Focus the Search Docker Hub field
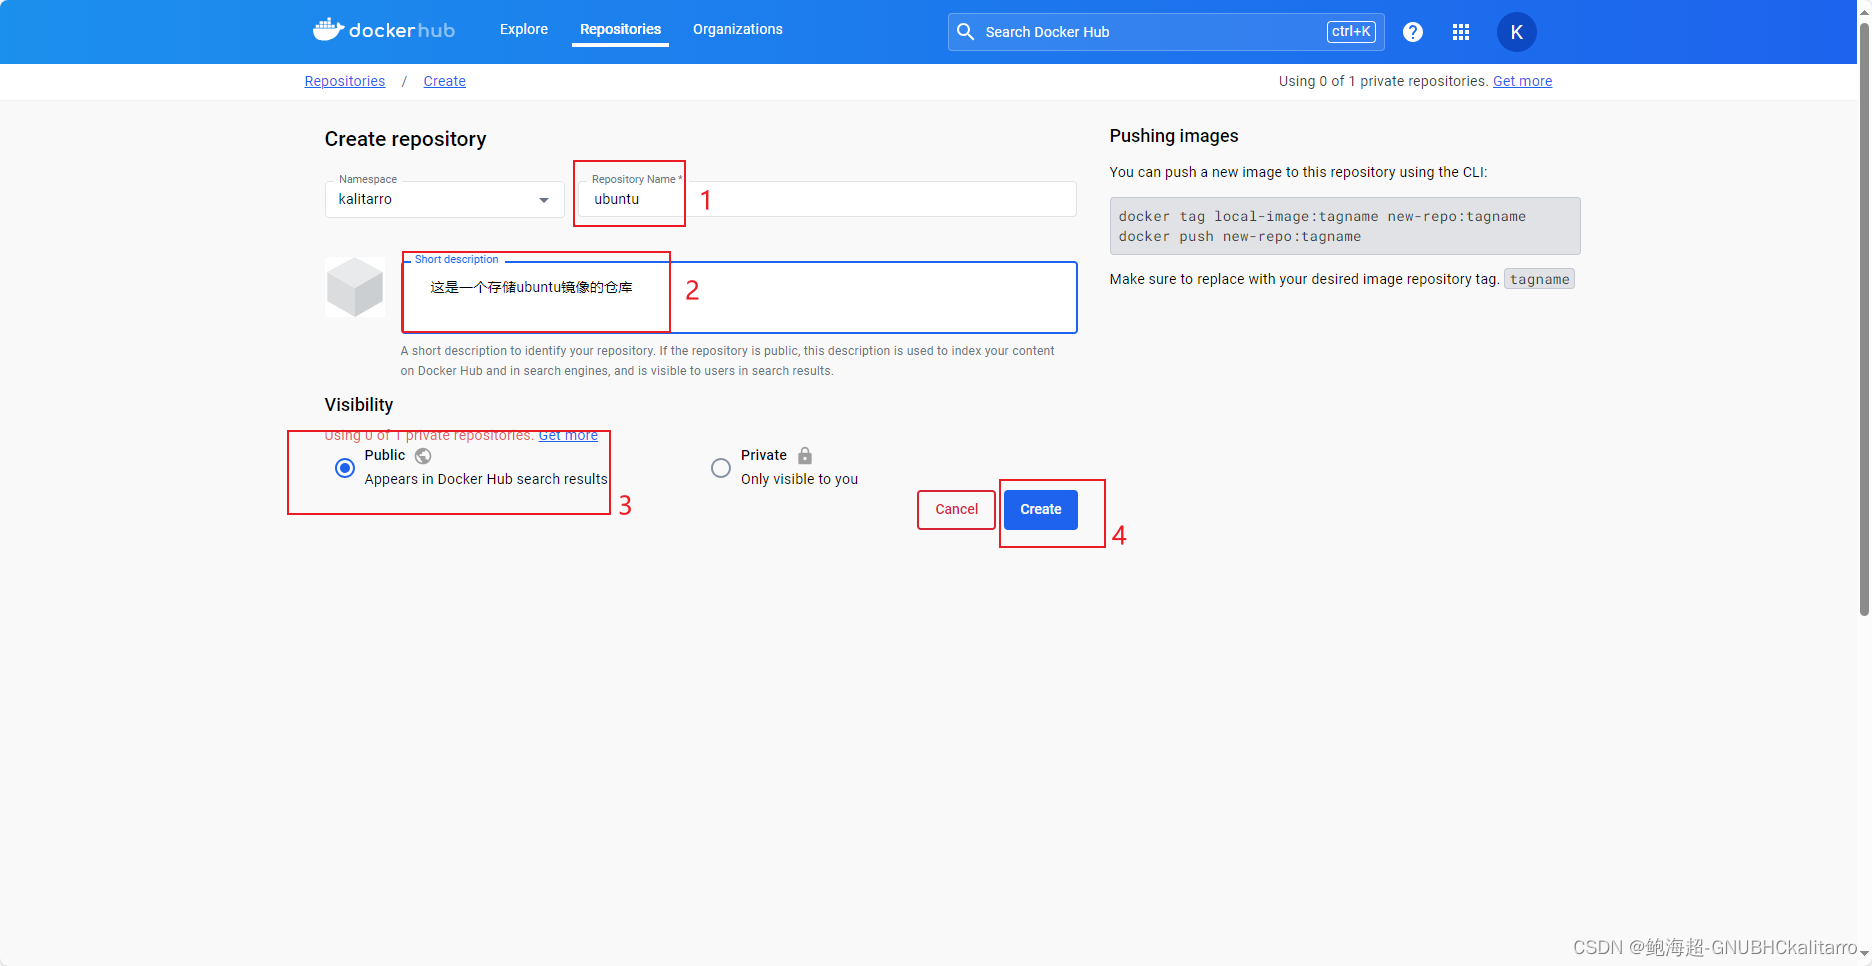The image size is (1872, 966). [1166, 32]
